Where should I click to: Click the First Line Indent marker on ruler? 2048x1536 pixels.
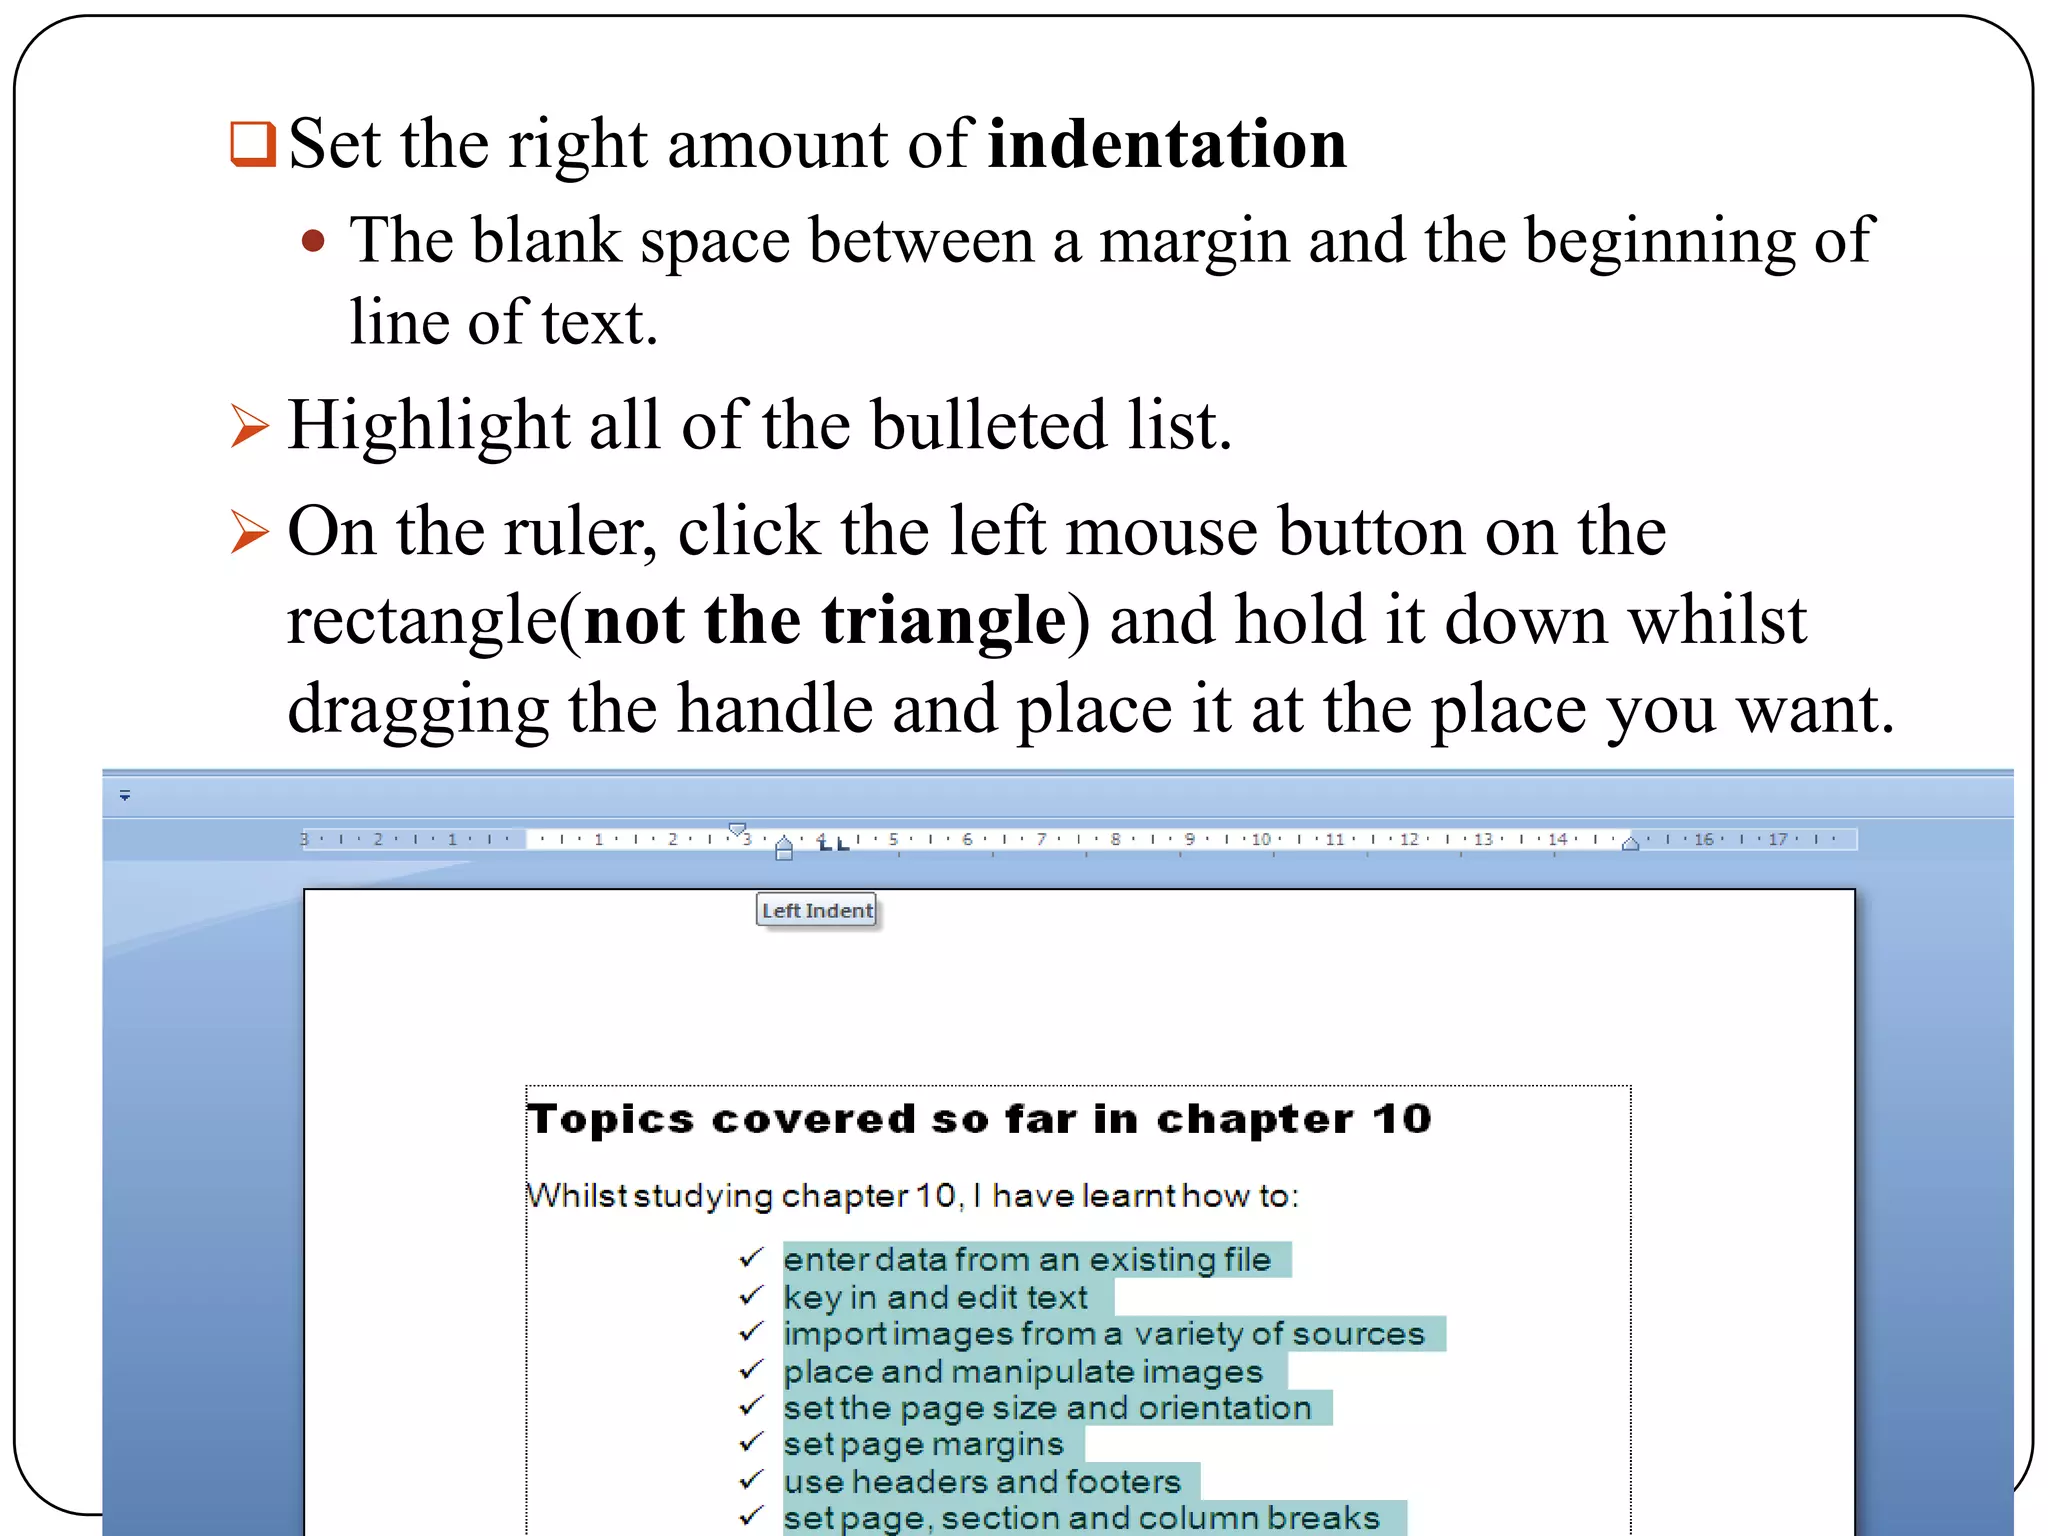tap(737, 829)
